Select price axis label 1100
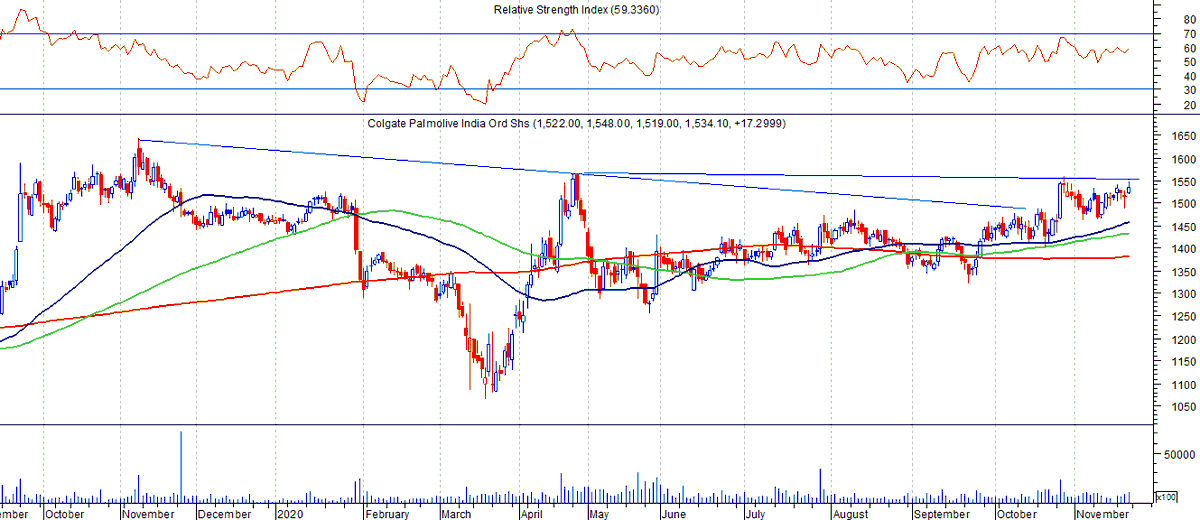The width and height of the screenshot is (1200, 520). [1184, 385]
